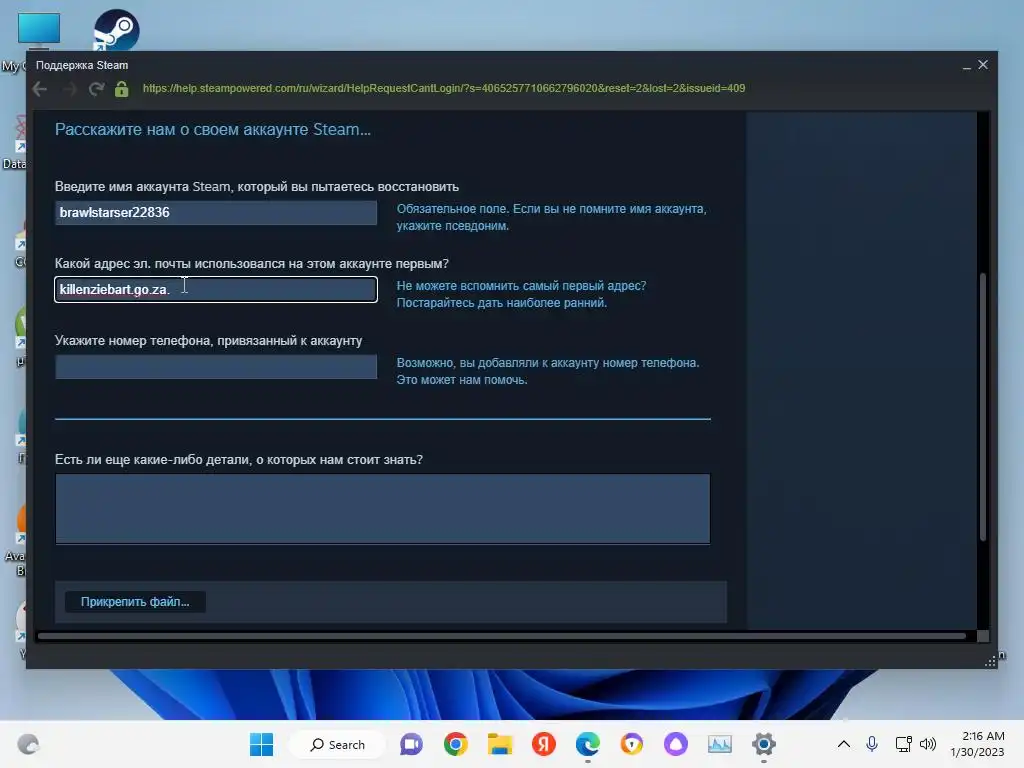
Task: Click the green padlock security icon
Action: pyautogui.click(x=121, y=89)
